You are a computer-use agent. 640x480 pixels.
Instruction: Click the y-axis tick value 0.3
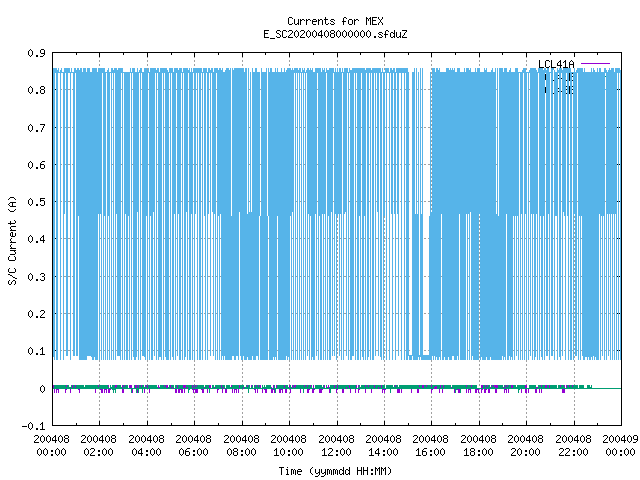point(36,277)
